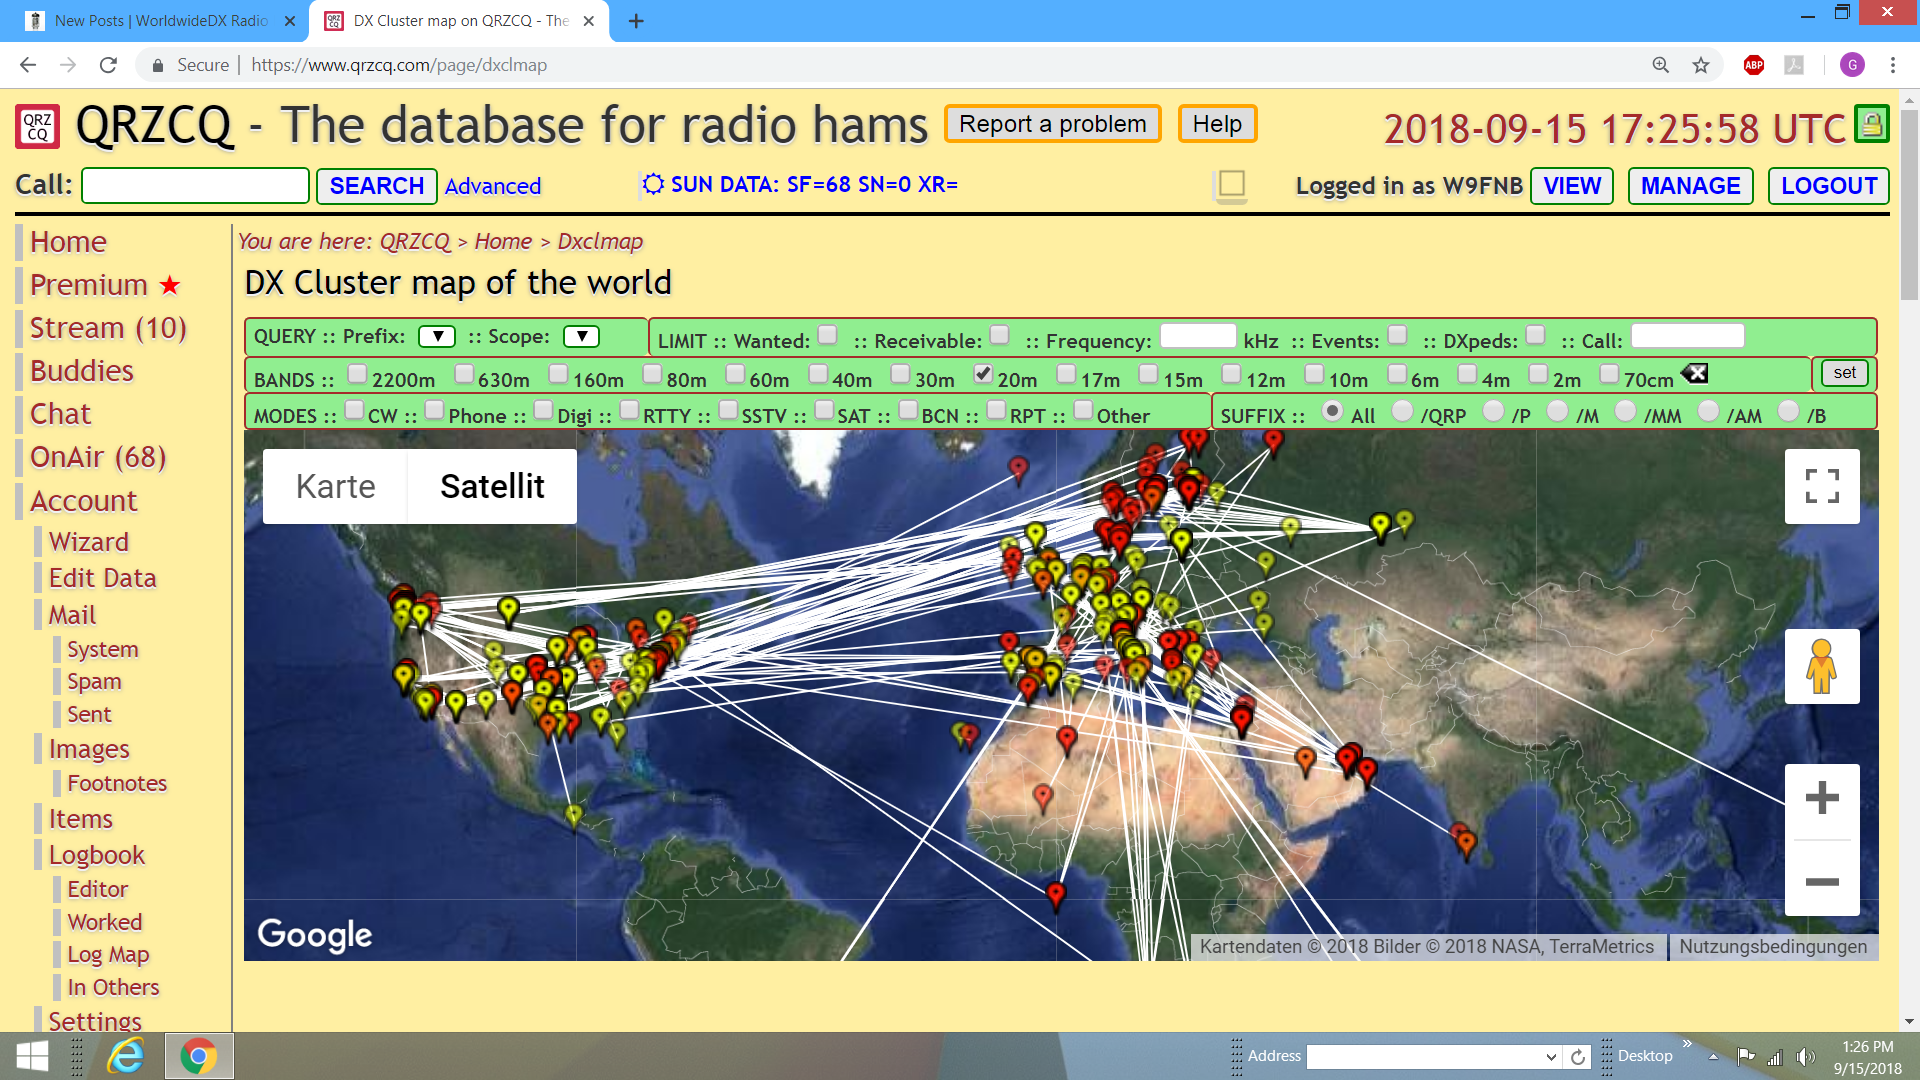Click the LOGOUT button
1920x1080 pixels.
pos(1828,186)
